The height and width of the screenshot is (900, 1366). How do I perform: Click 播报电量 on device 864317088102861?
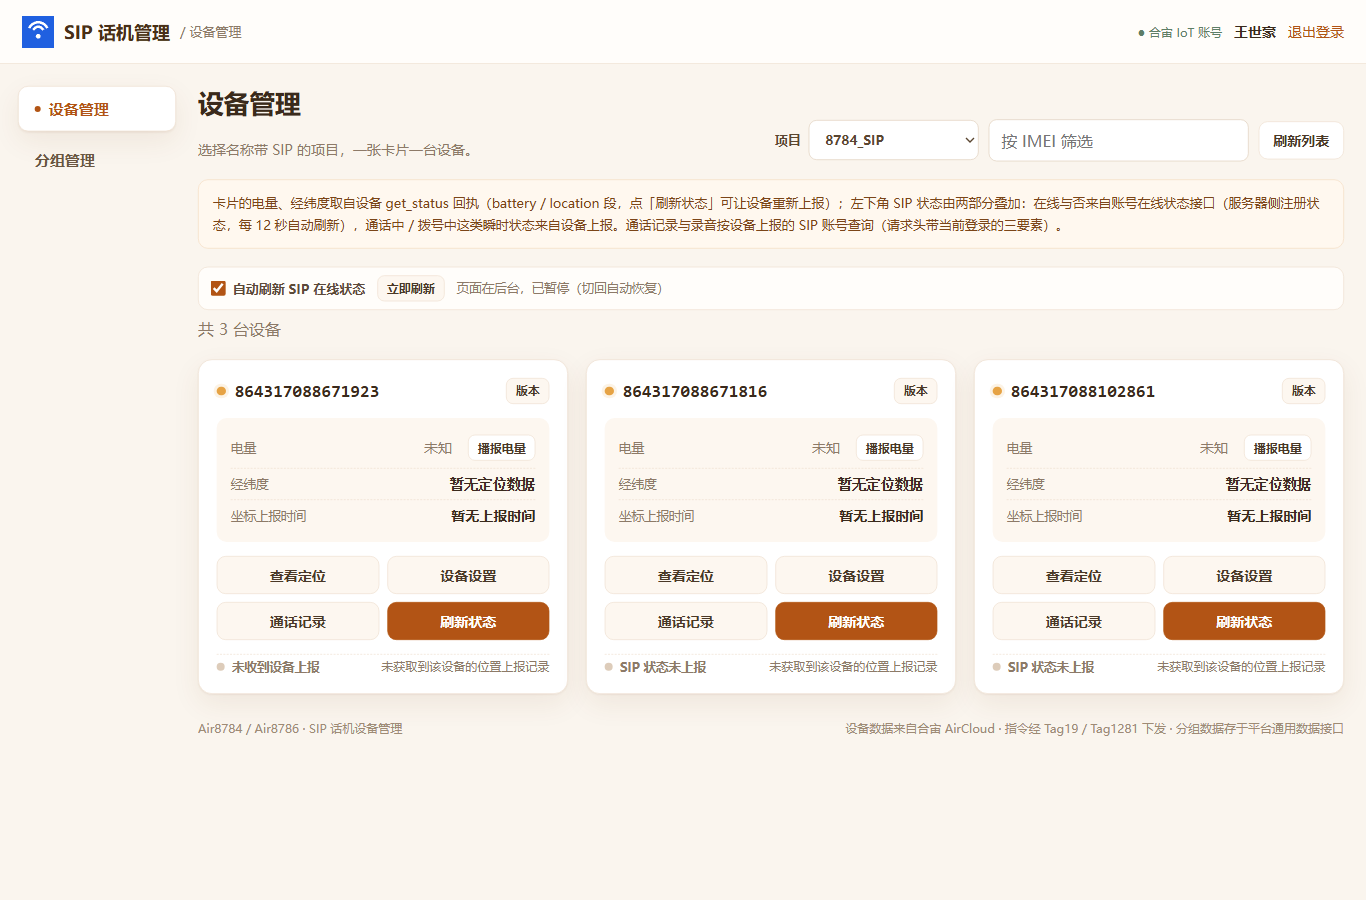click(x=1278, y=448)
